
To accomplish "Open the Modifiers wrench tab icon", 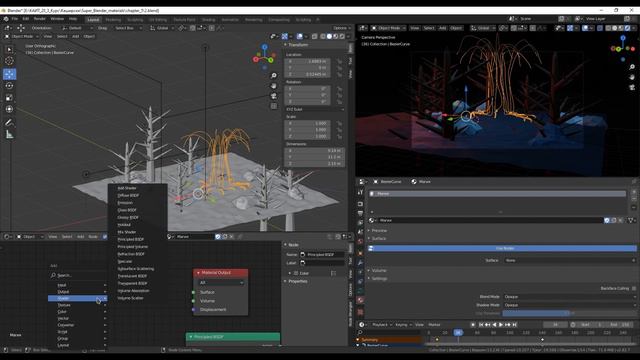I will point(360,262).
